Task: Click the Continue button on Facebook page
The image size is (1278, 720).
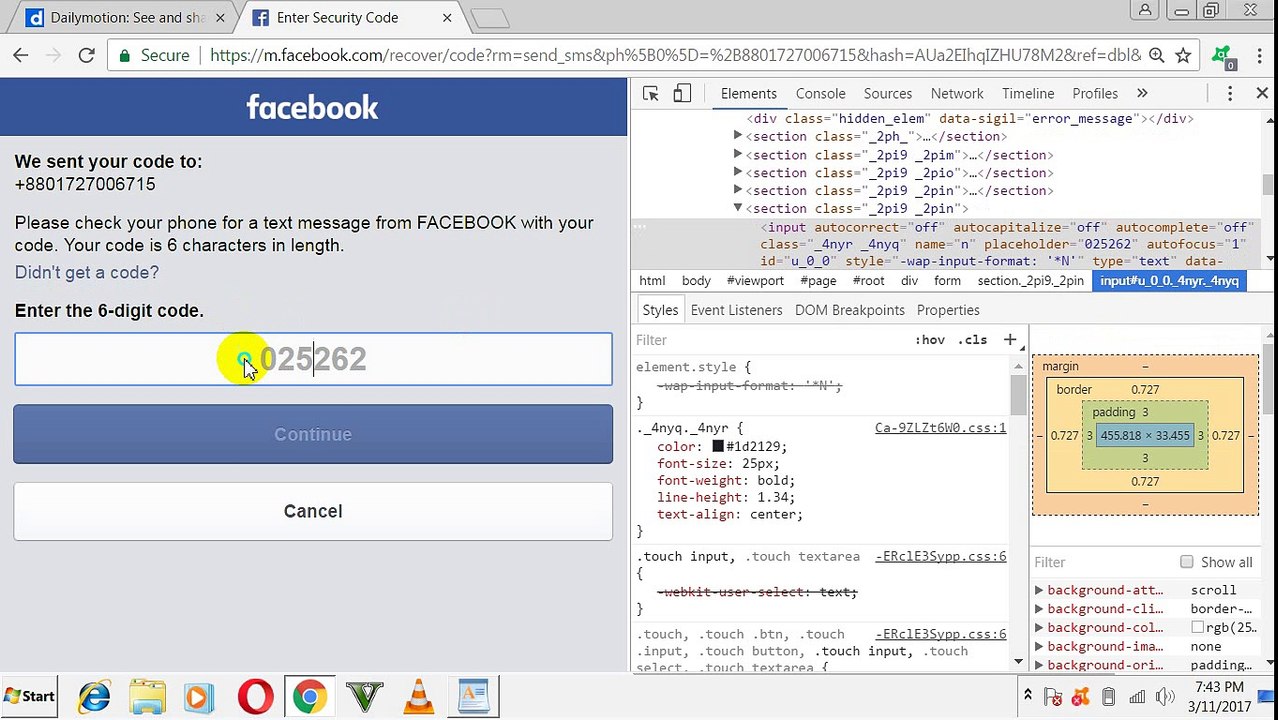Action: click(x=313, y=434)
